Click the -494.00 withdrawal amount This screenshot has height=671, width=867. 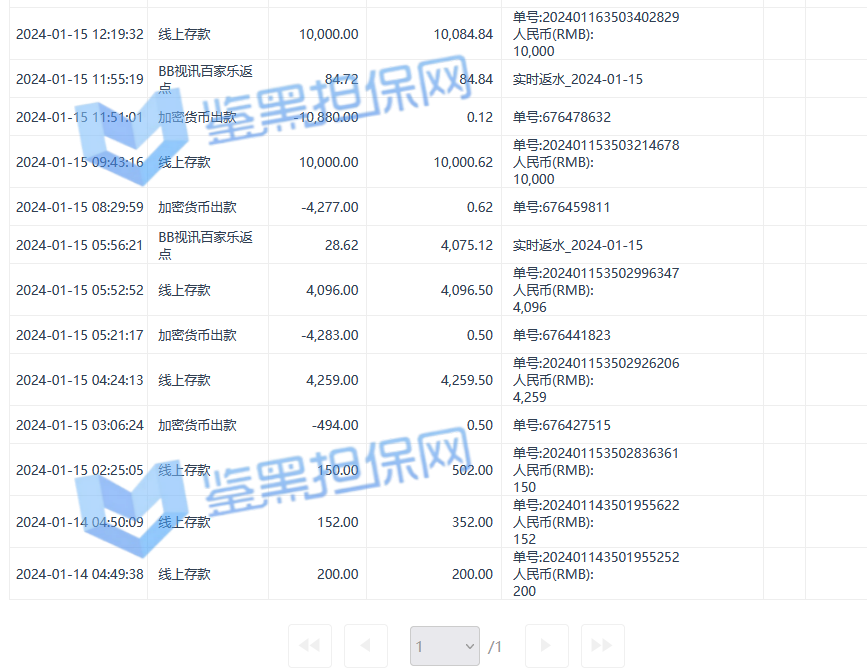[x=335, y=425]
